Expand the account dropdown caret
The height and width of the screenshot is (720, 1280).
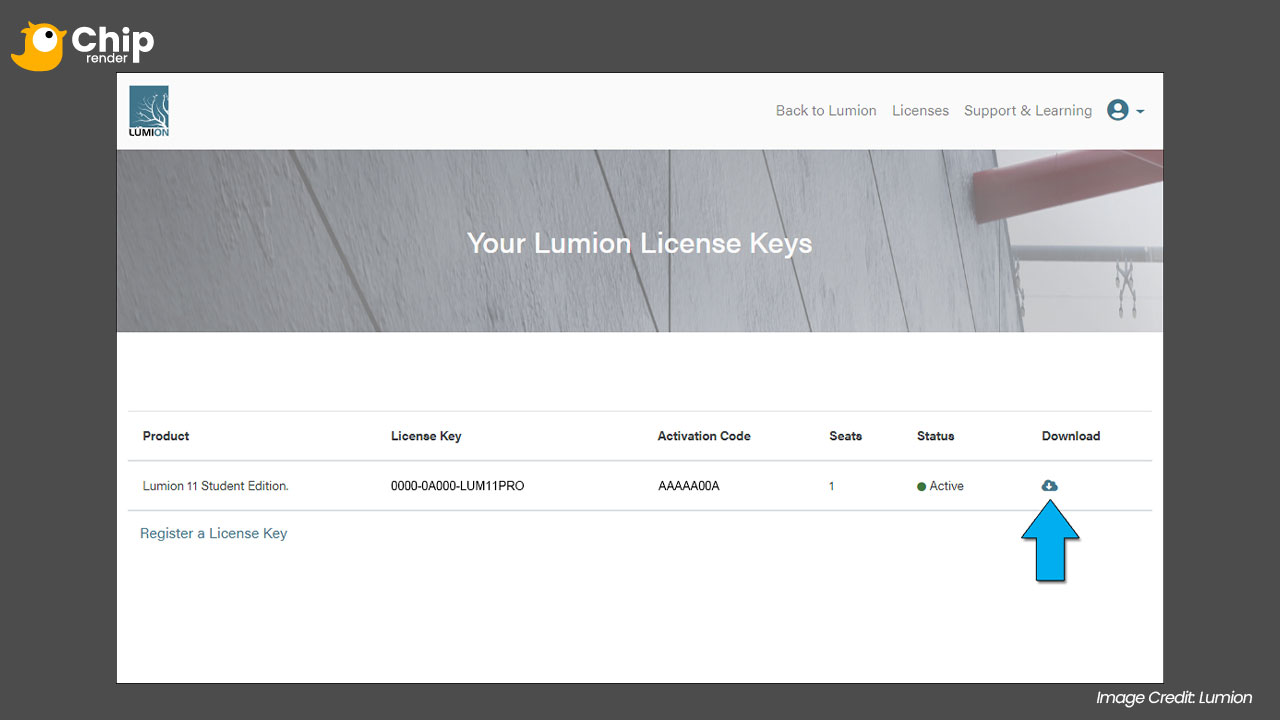1140,111
